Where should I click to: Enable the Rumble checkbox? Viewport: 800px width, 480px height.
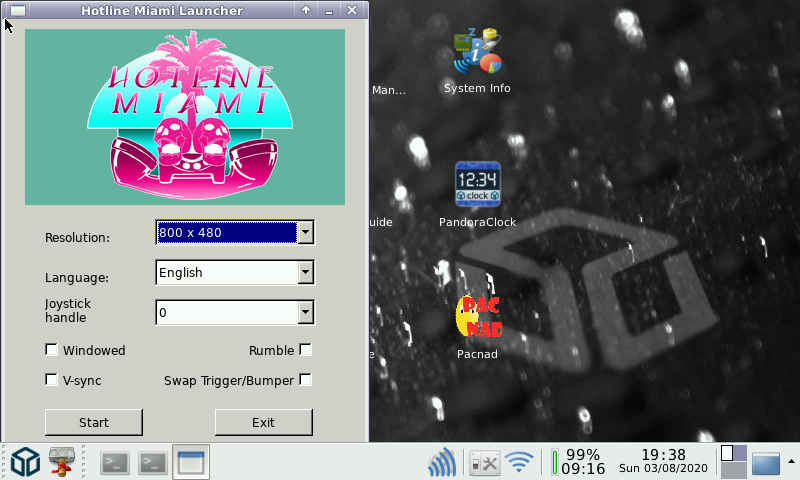(306, 350)
